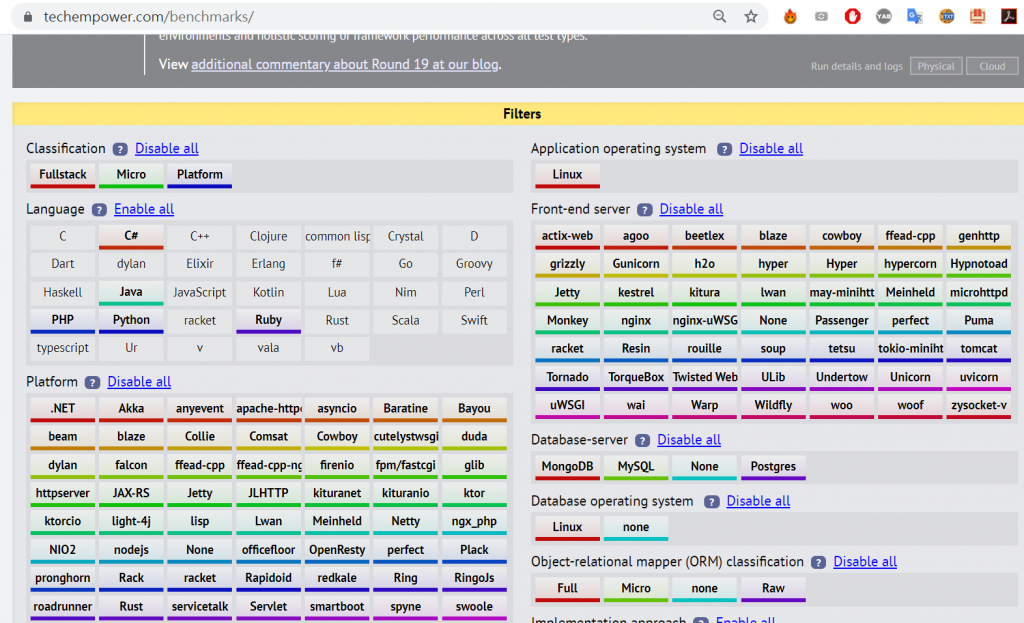Toggle the Java language filter
The width and height of the screenshot is (1024, 623).
tap(131, 293)
